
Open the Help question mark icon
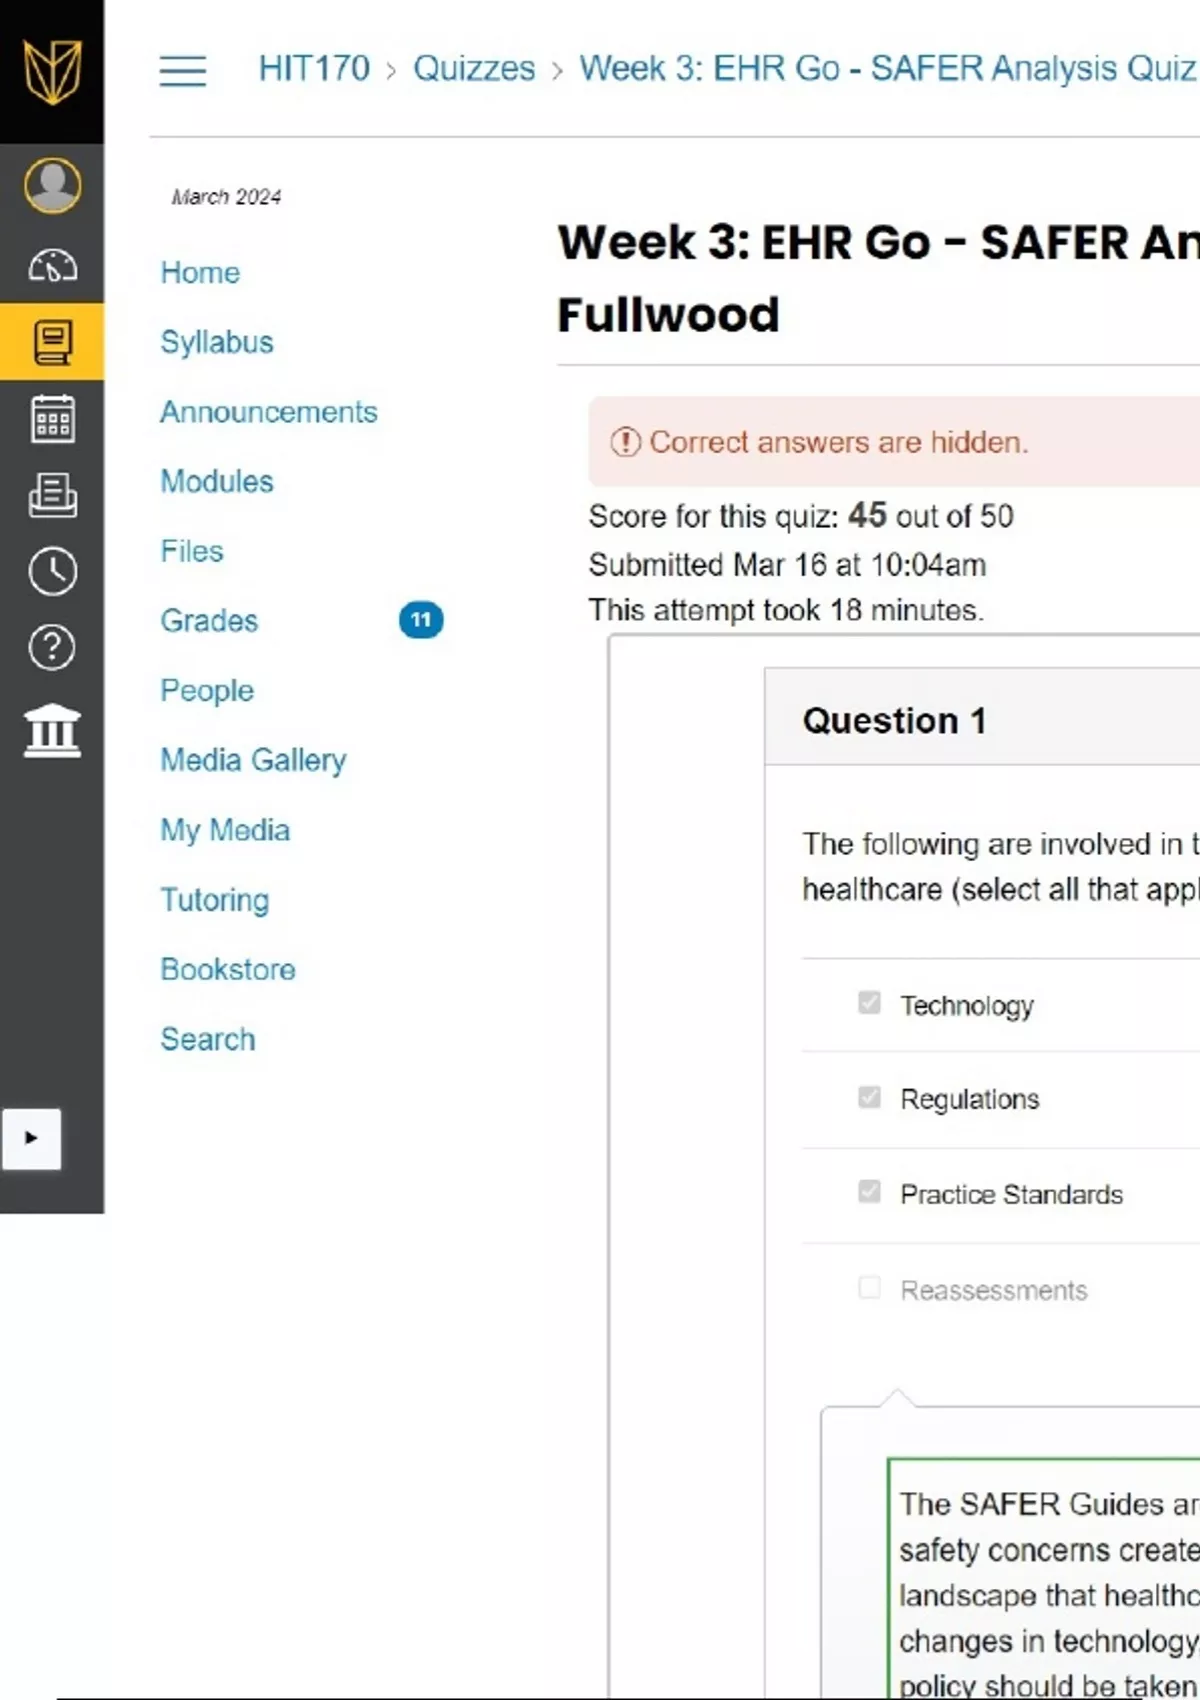52,648
